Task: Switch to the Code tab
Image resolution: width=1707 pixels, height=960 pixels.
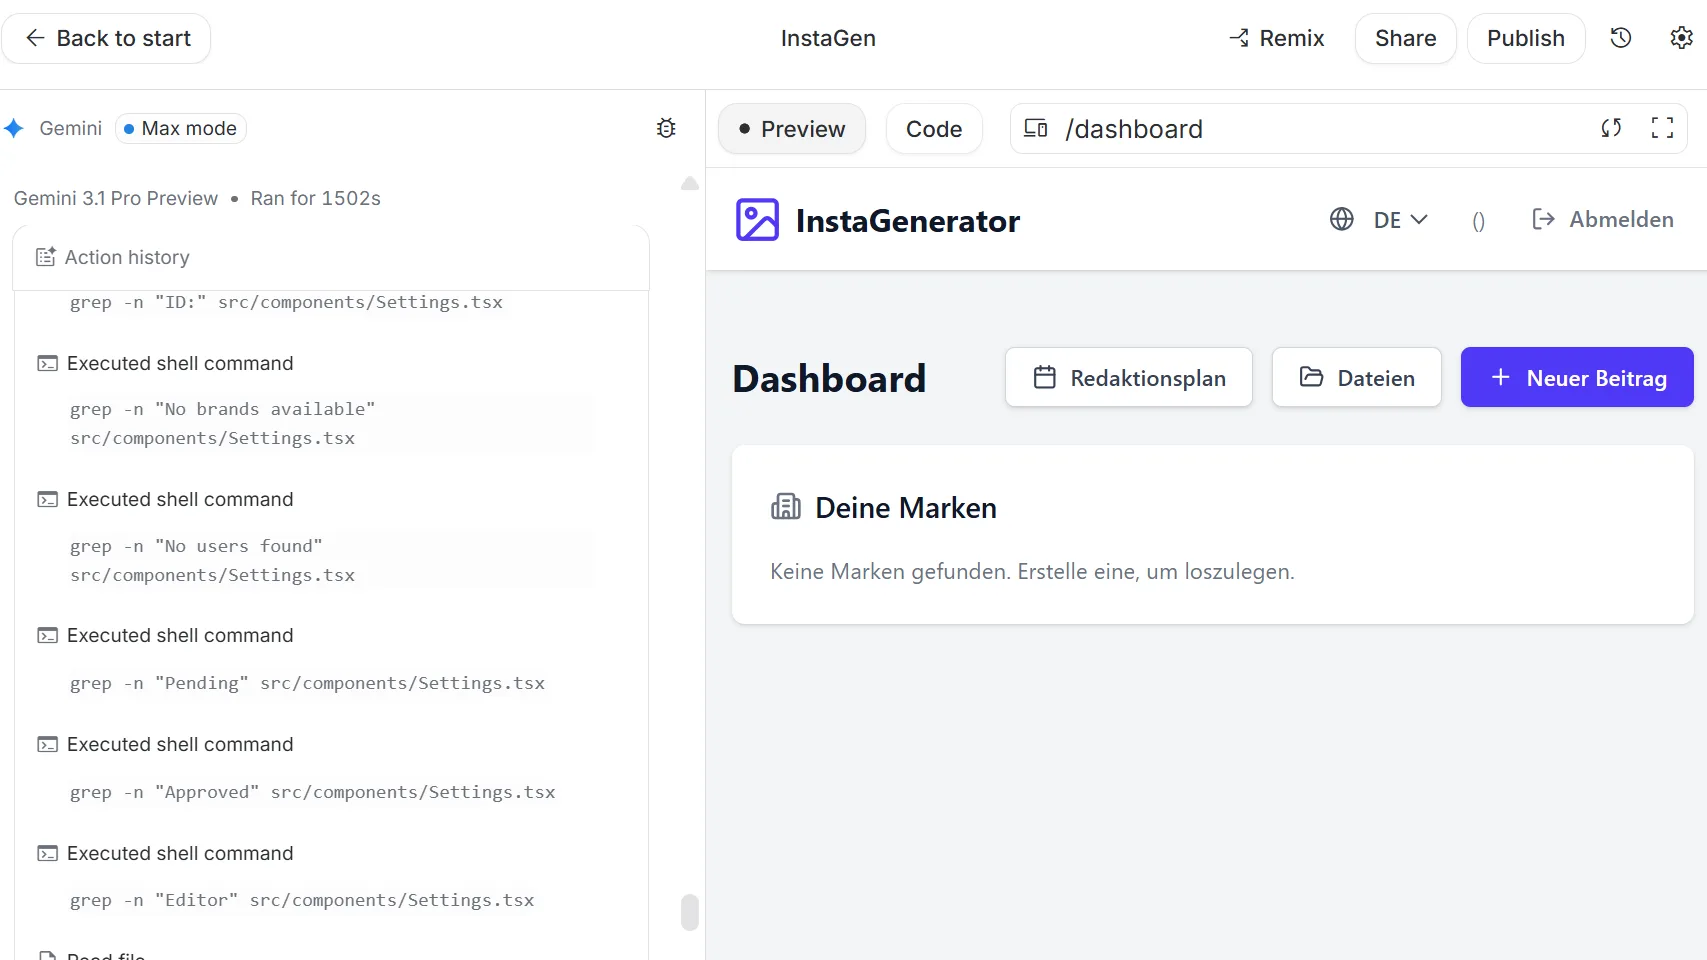Action: (x=933, y=129)
